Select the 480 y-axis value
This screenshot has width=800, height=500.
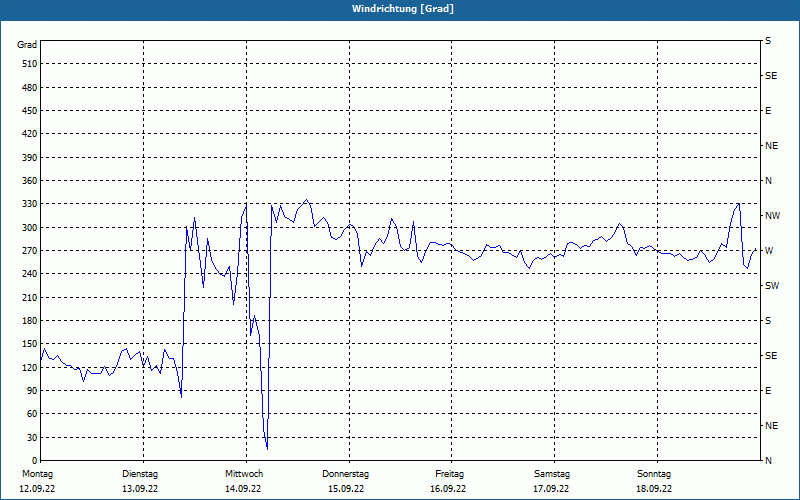(x=30, y=88)
